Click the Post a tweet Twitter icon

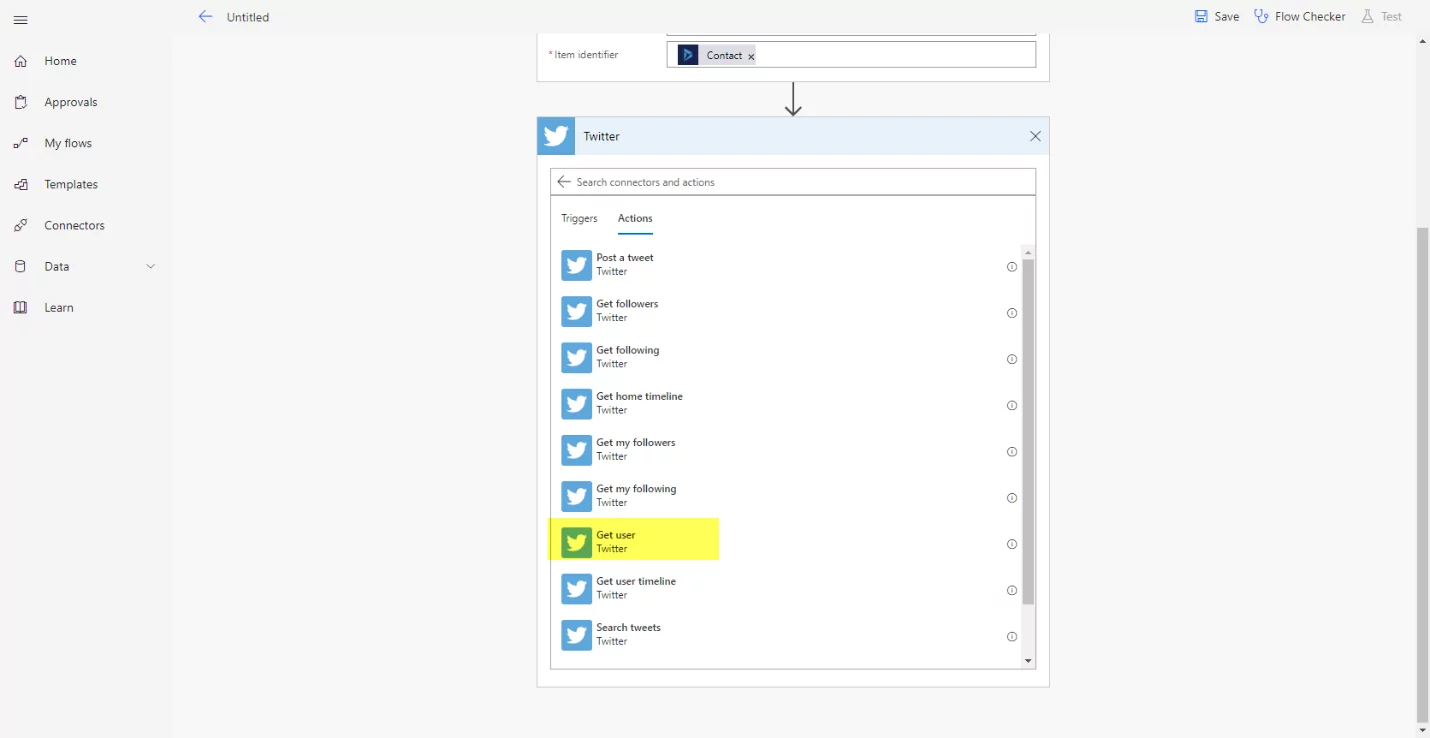click(576, 265)
